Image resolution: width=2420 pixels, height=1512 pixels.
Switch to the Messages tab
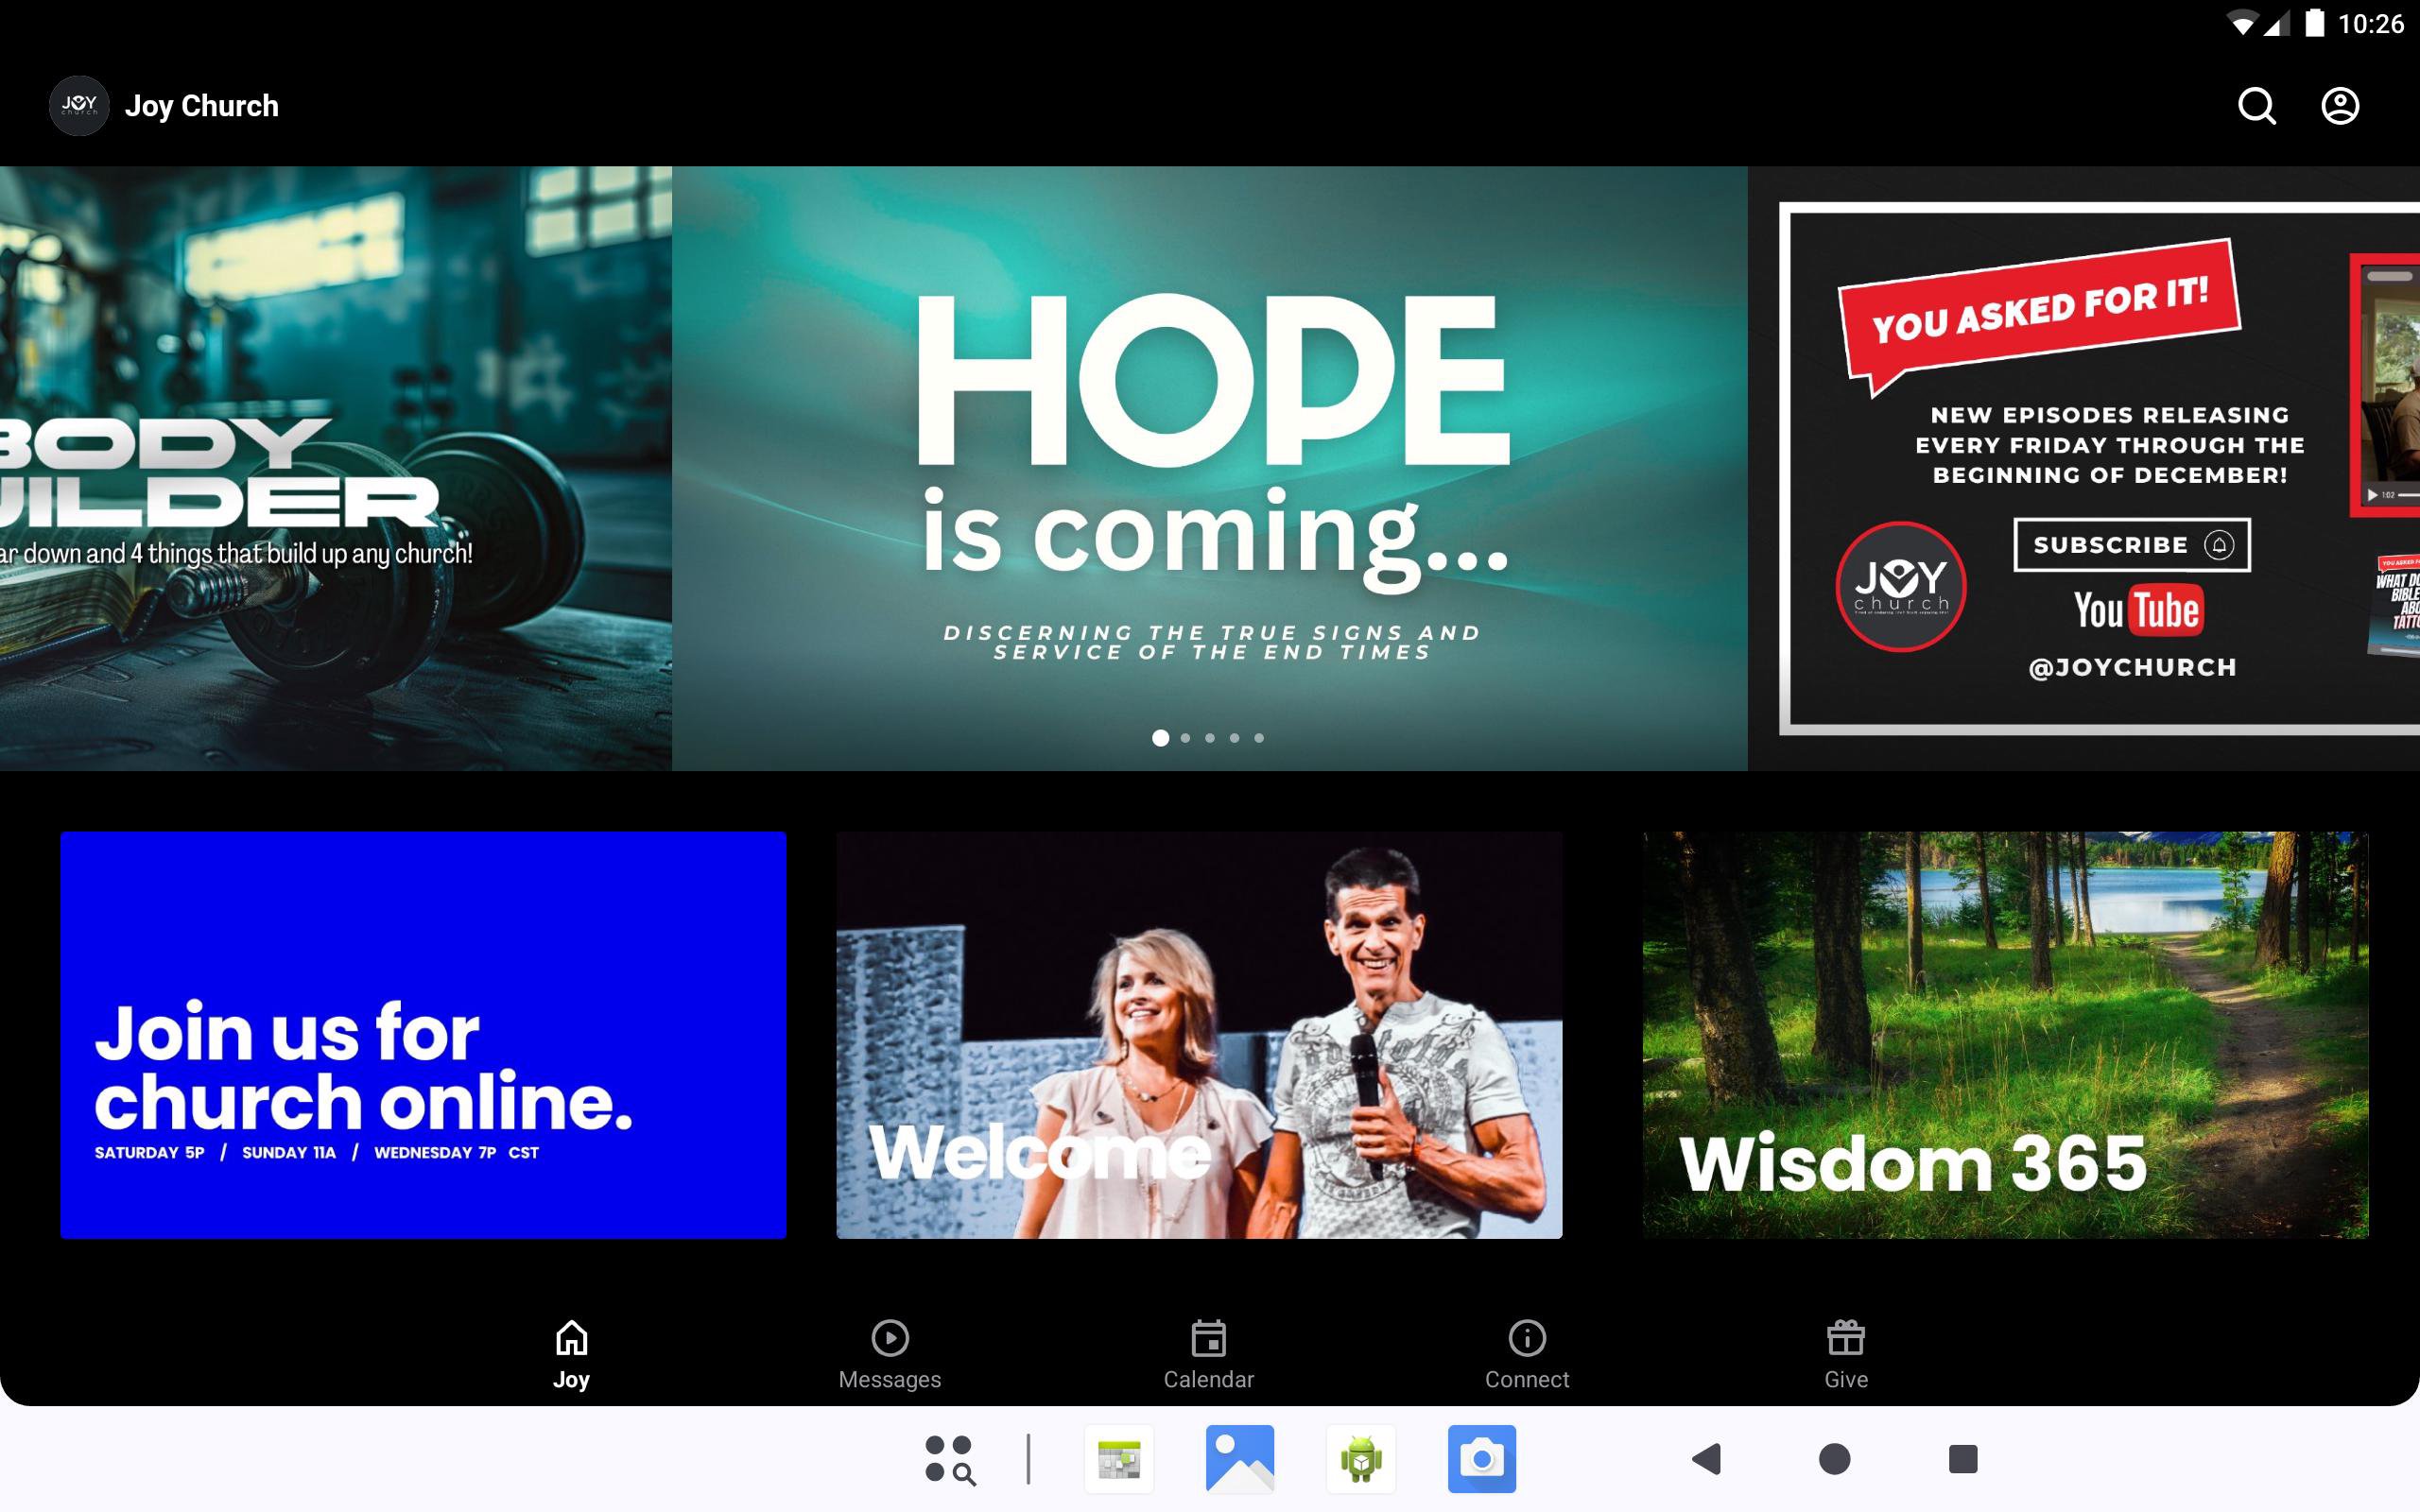point(889,1354)
